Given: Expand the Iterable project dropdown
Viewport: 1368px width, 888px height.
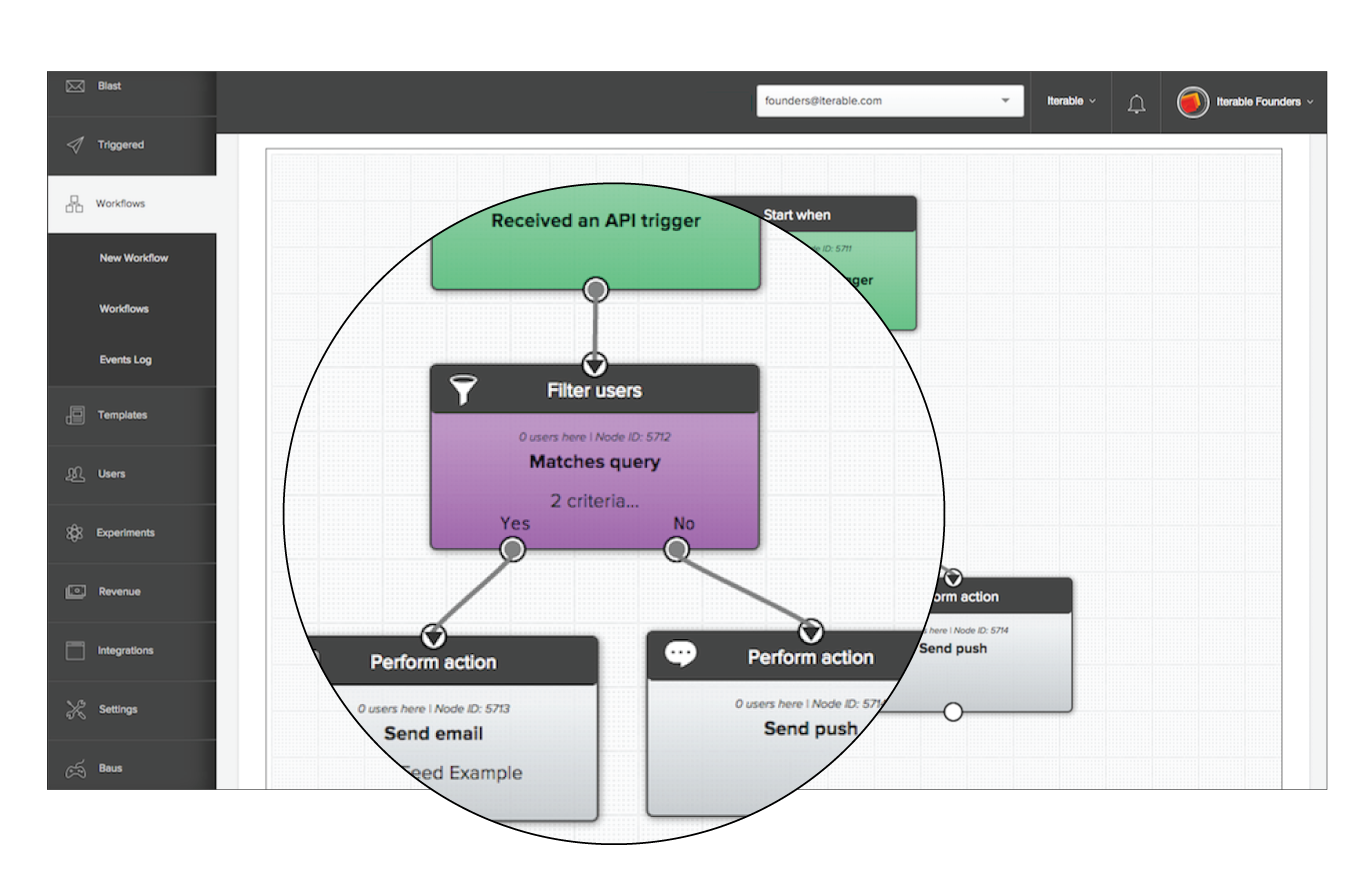Looking at the screenshot, I should coord(1071,101).
